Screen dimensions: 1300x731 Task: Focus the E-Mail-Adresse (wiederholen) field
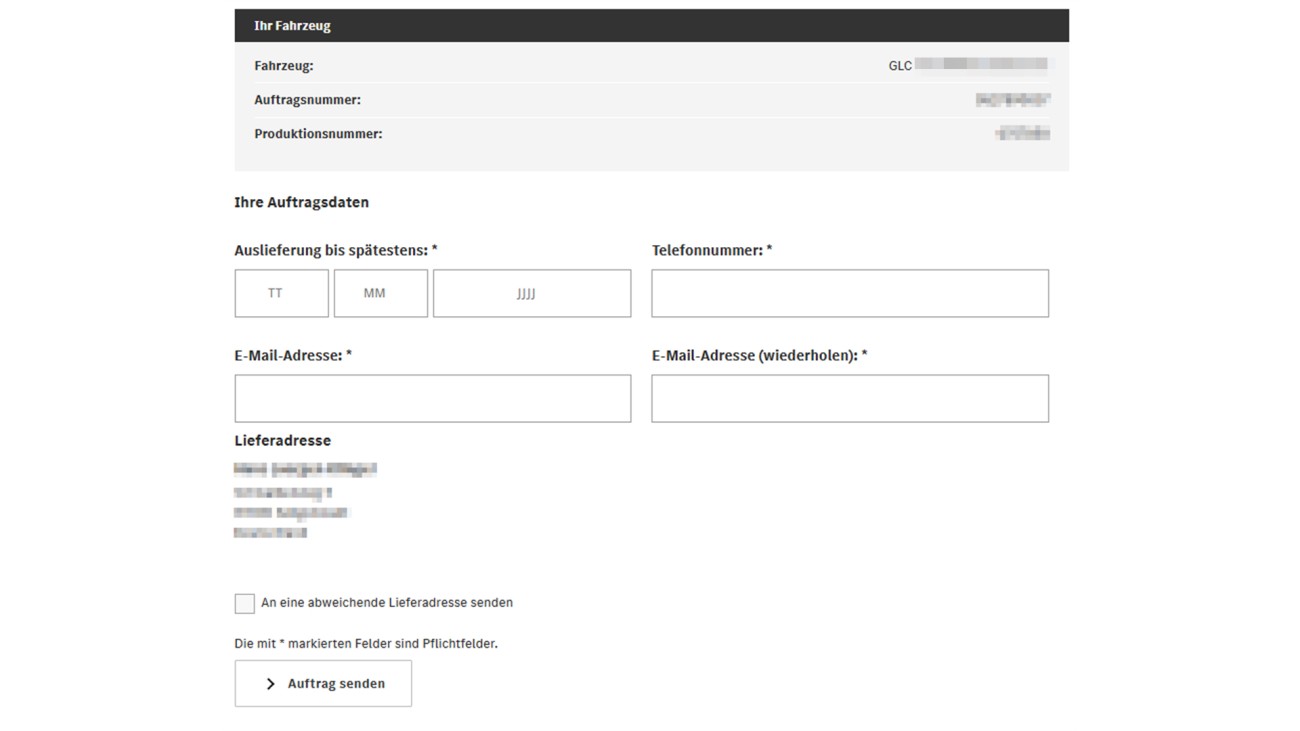(850, 398)
